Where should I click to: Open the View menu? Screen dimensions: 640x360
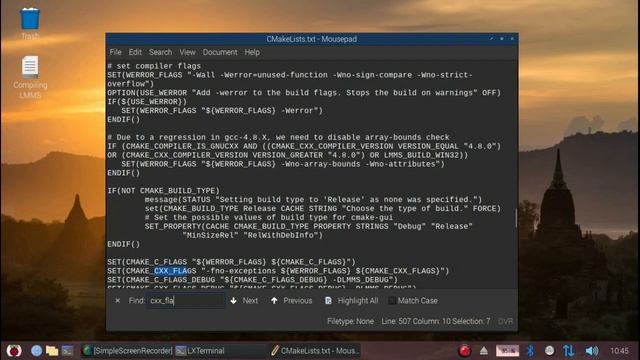tap(187, 52)
